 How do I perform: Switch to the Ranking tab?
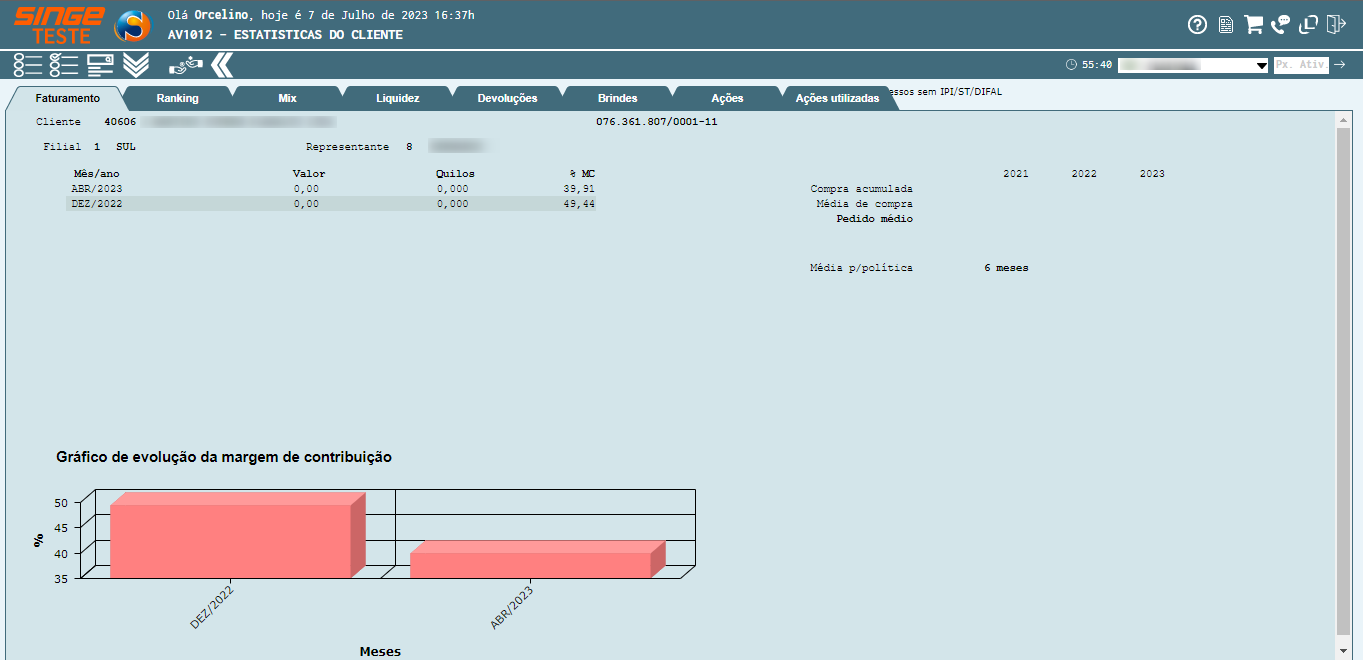pos(177,98)
